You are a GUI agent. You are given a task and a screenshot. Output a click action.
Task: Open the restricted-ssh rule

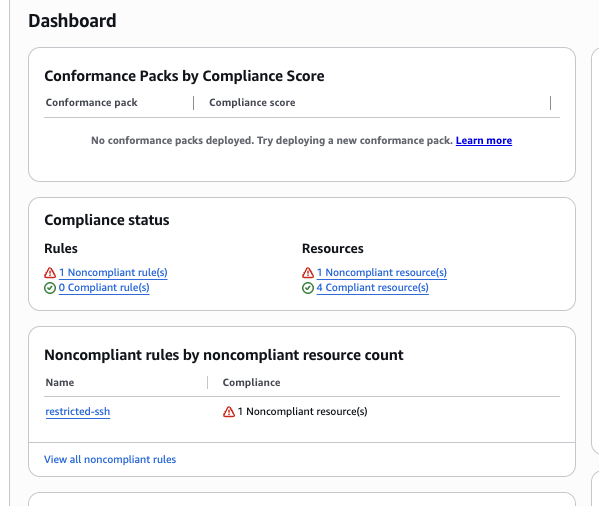[78, 411]
